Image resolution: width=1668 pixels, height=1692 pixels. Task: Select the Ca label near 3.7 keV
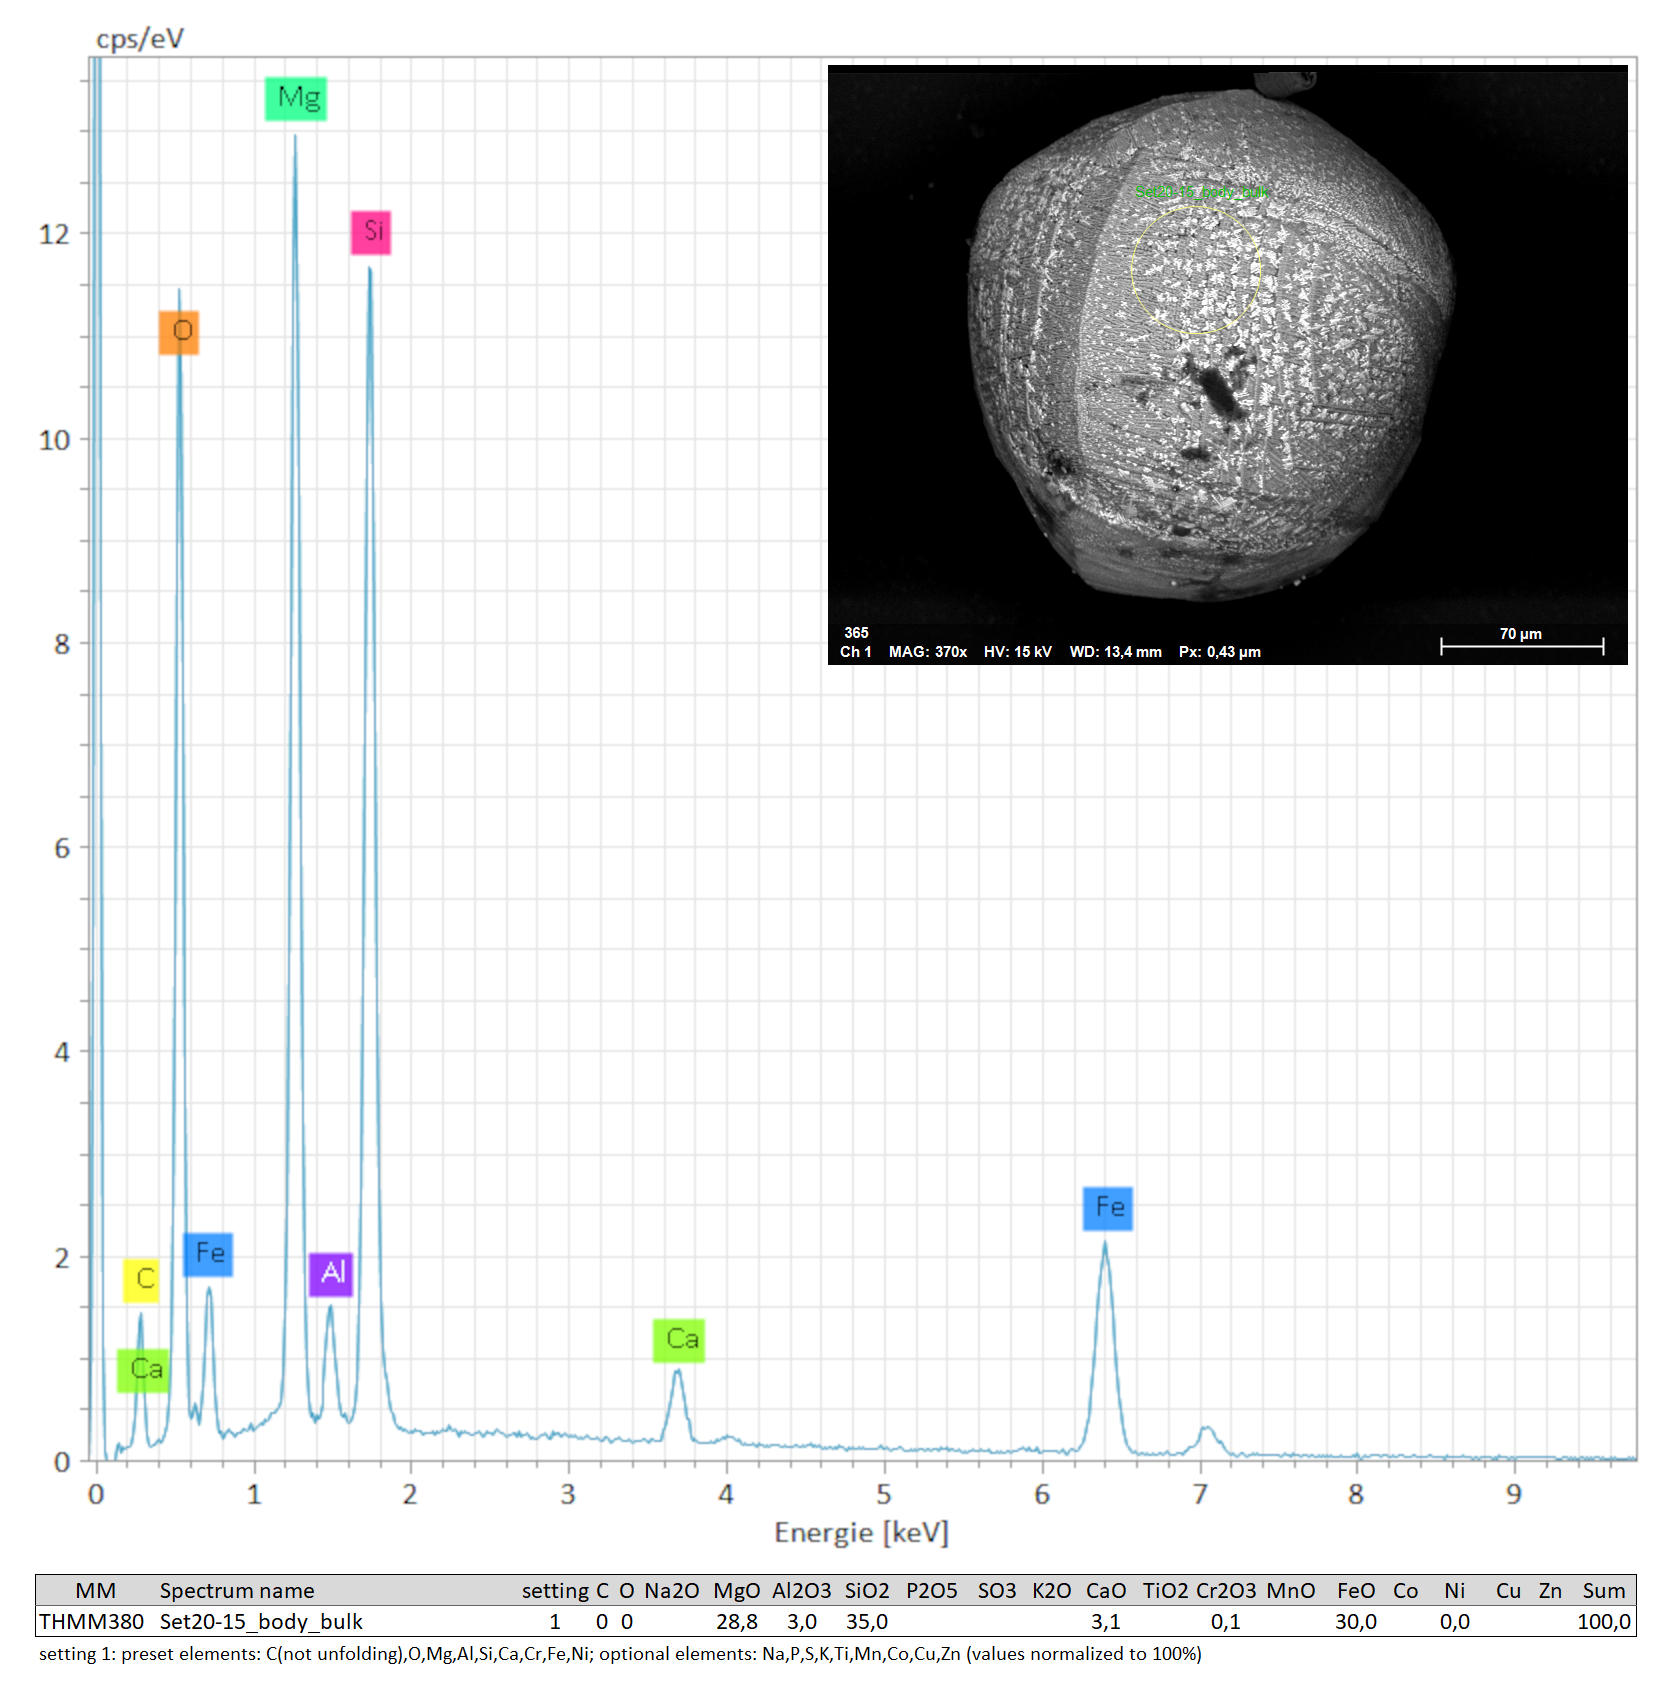coord(679,1340)
